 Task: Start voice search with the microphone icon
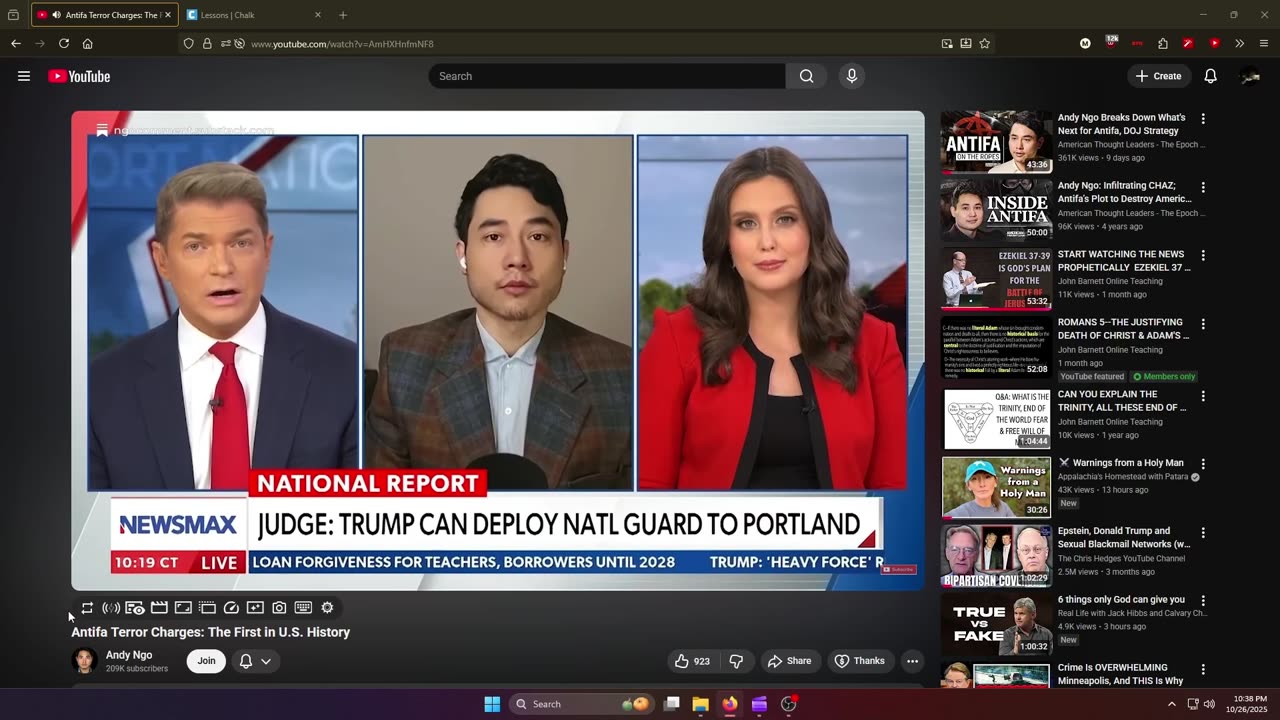[852, 76]
